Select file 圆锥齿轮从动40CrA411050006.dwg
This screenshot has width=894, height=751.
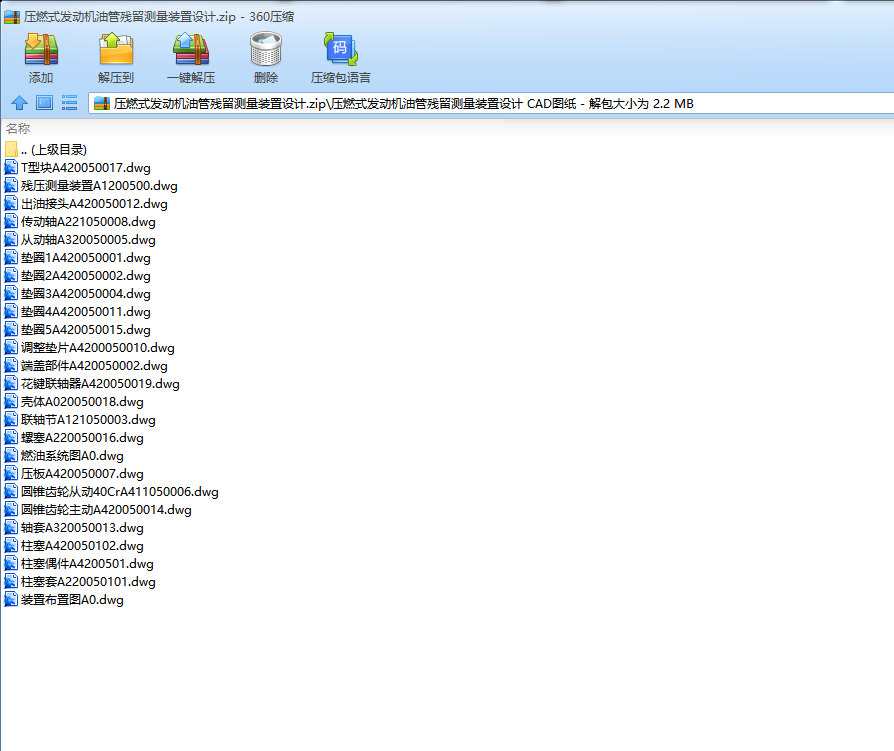[112, 492]
